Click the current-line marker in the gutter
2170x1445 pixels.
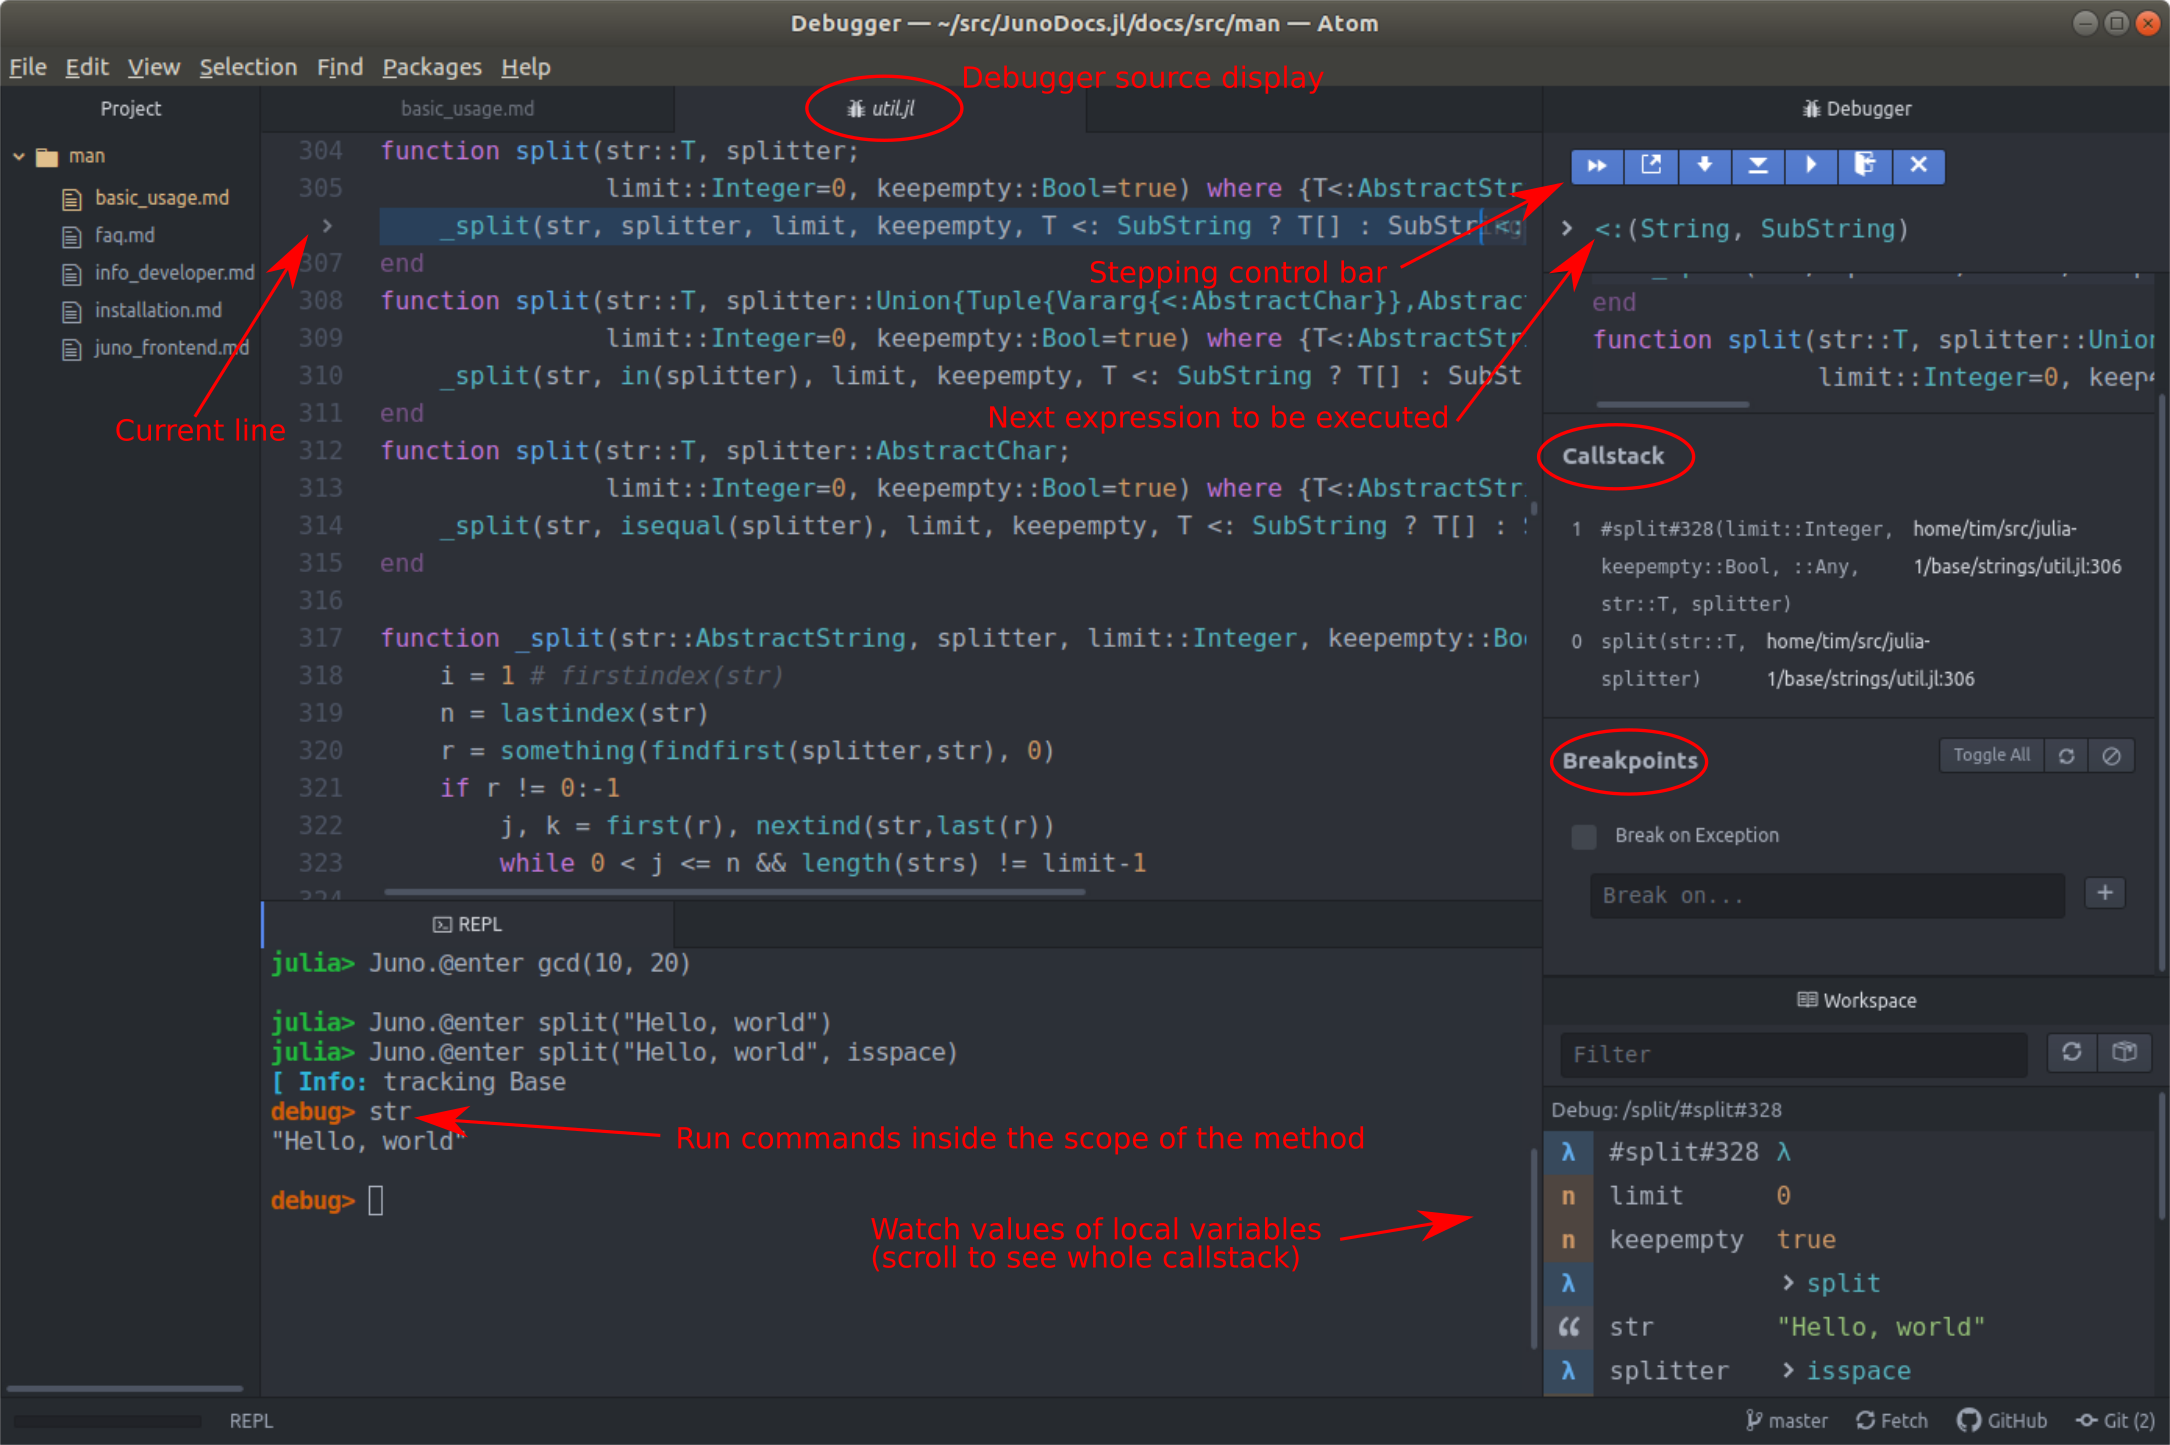(327, 226)
